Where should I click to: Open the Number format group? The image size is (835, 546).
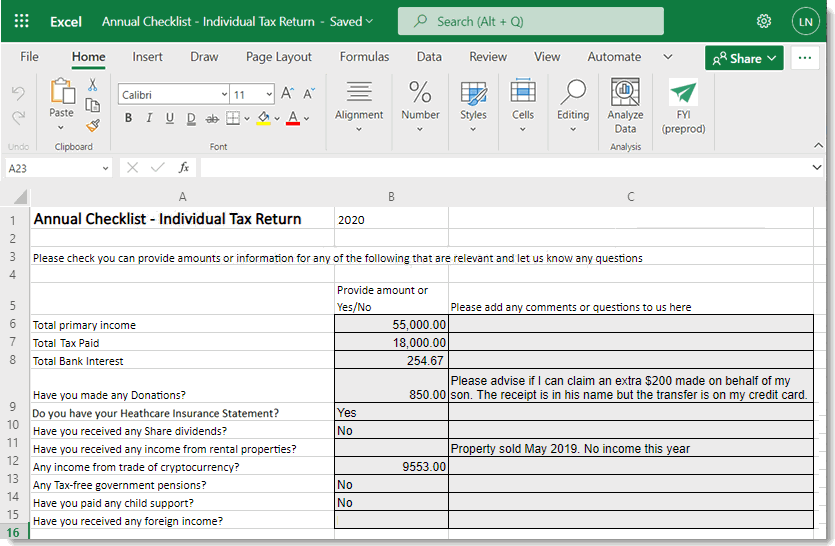click(420, 105)
